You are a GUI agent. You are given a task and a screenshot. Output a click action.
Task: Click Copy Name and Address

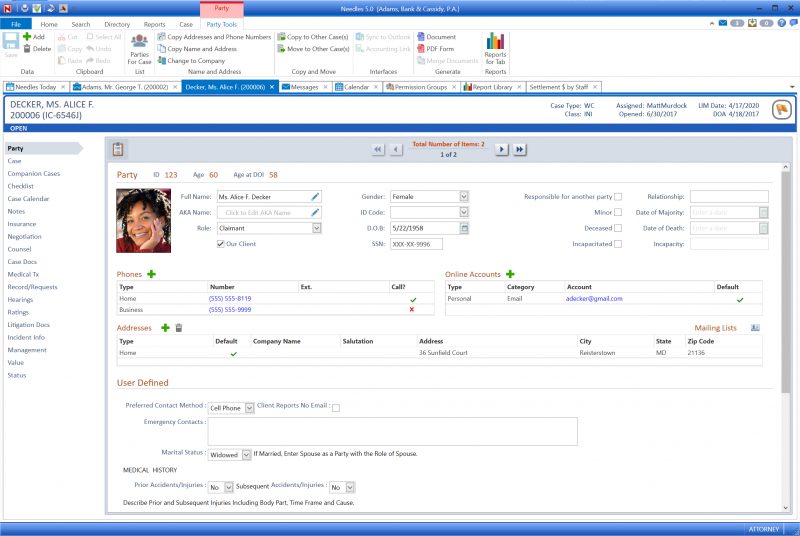tap(197, 49)
